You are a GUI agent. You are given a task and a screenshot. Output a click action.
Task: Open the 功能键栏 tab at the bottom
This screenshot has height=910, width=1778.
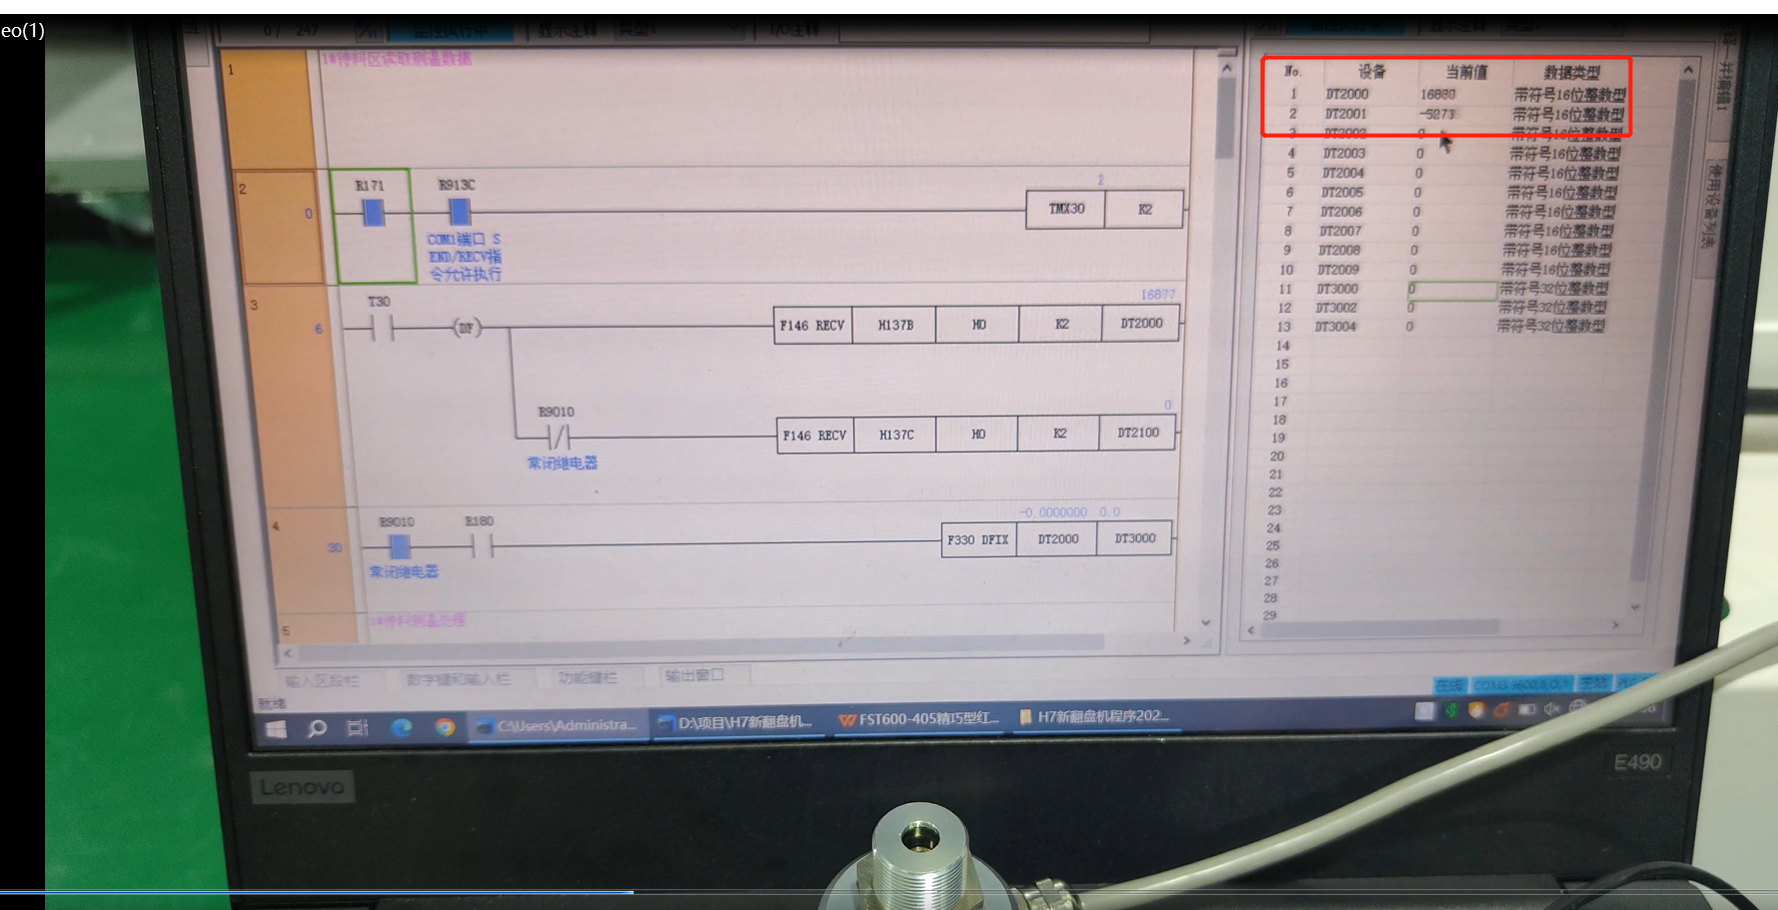pos(587,678)
